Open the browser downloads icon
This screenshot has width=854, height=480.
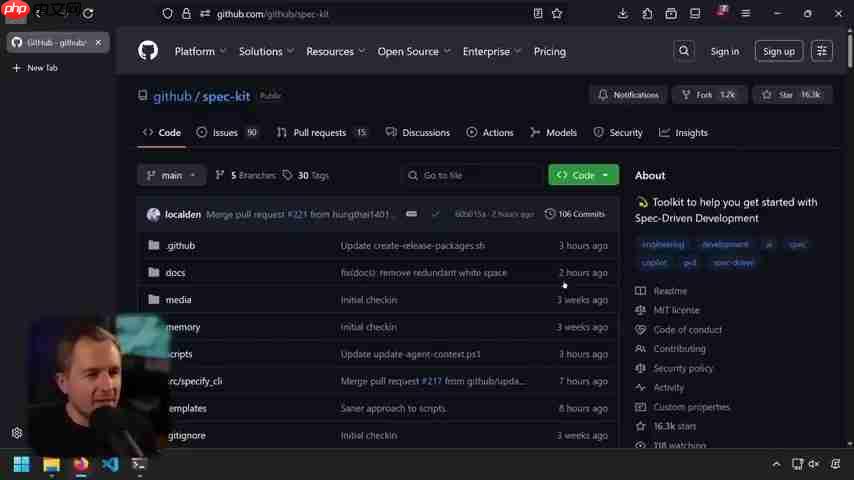point(623,14)
